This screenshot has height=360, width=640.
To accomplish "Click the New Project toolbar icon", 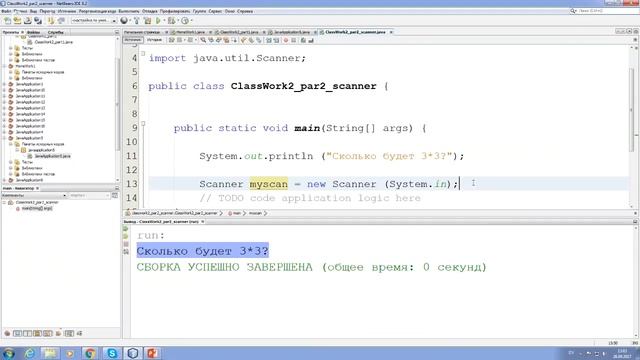I will 17,20.
